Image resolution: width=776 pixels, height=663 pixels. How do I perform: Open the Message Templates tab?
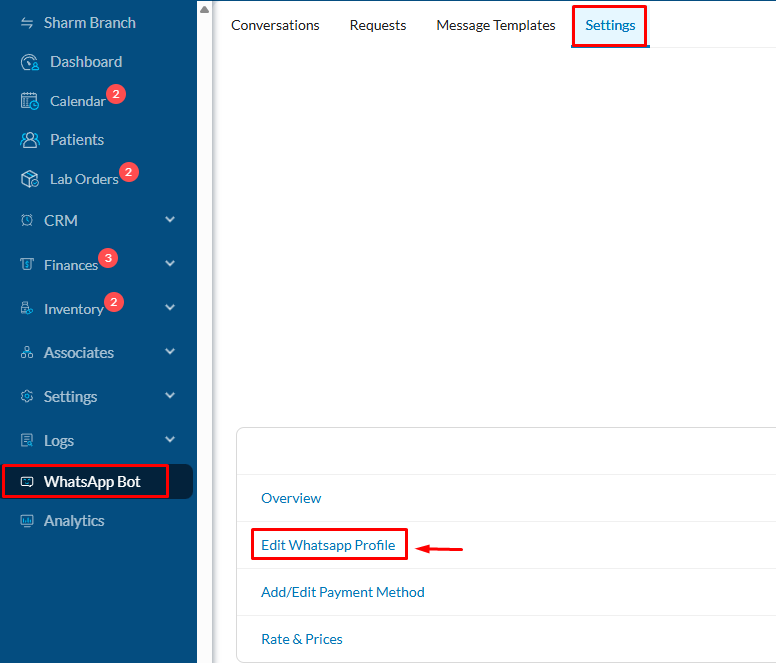pos(496,25)
